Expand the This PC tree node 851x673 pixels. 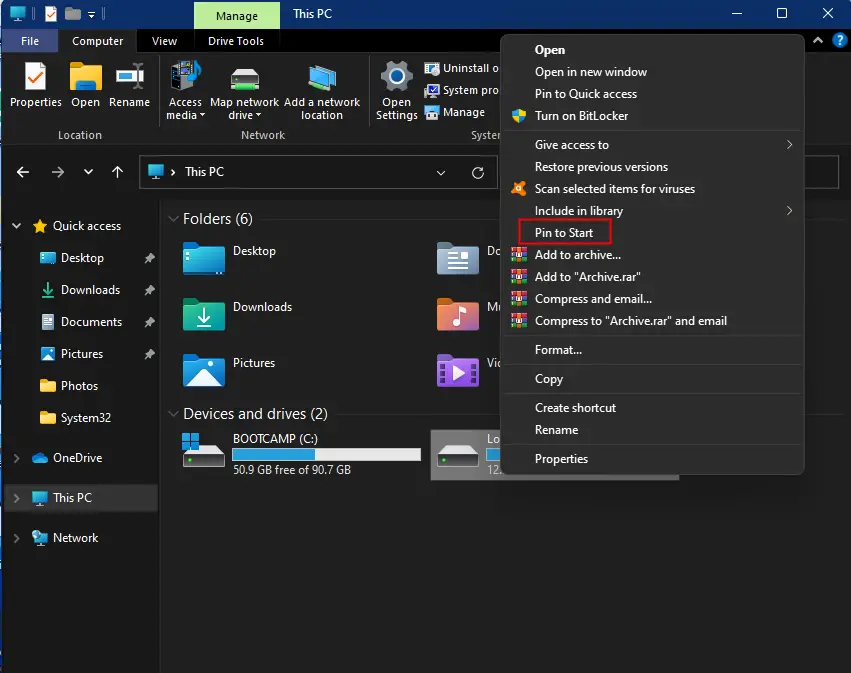point(16,498)
